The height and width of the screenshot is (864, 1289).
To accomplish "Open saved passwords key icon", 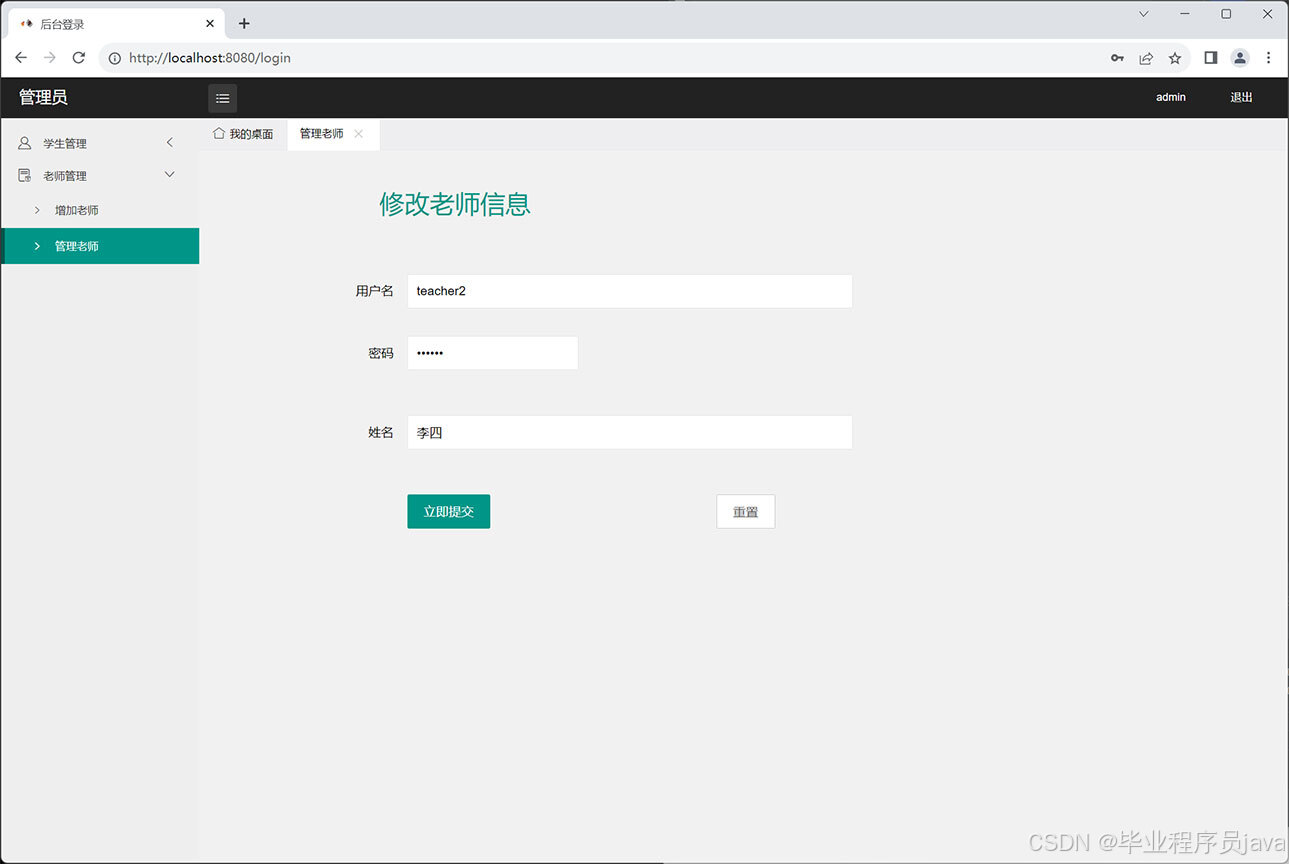I will coord(1117,58).
